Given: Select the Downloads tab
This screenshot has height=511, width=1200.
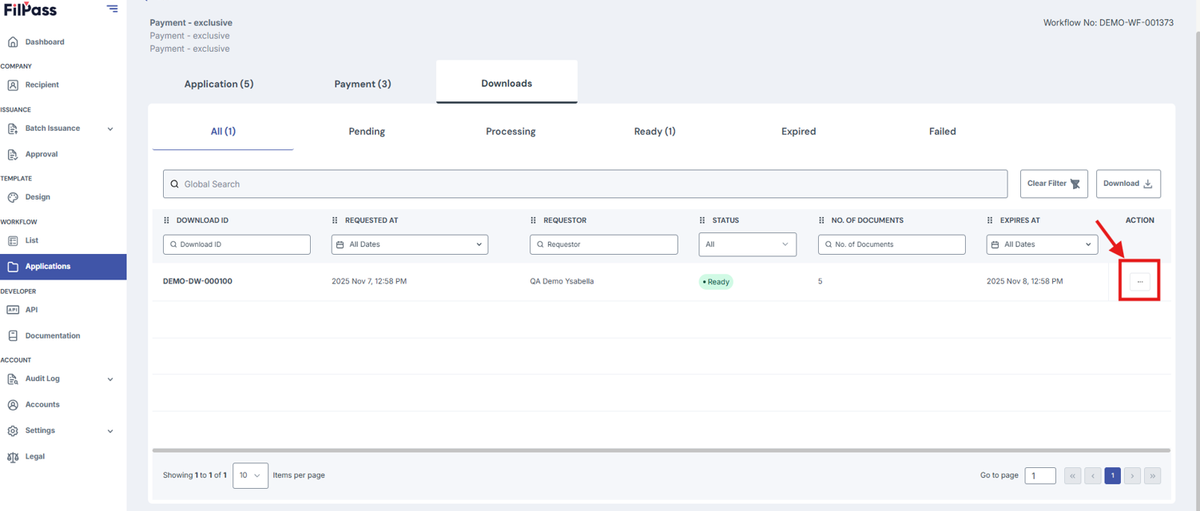Looking at the screenshot, I should coord(507,83).
